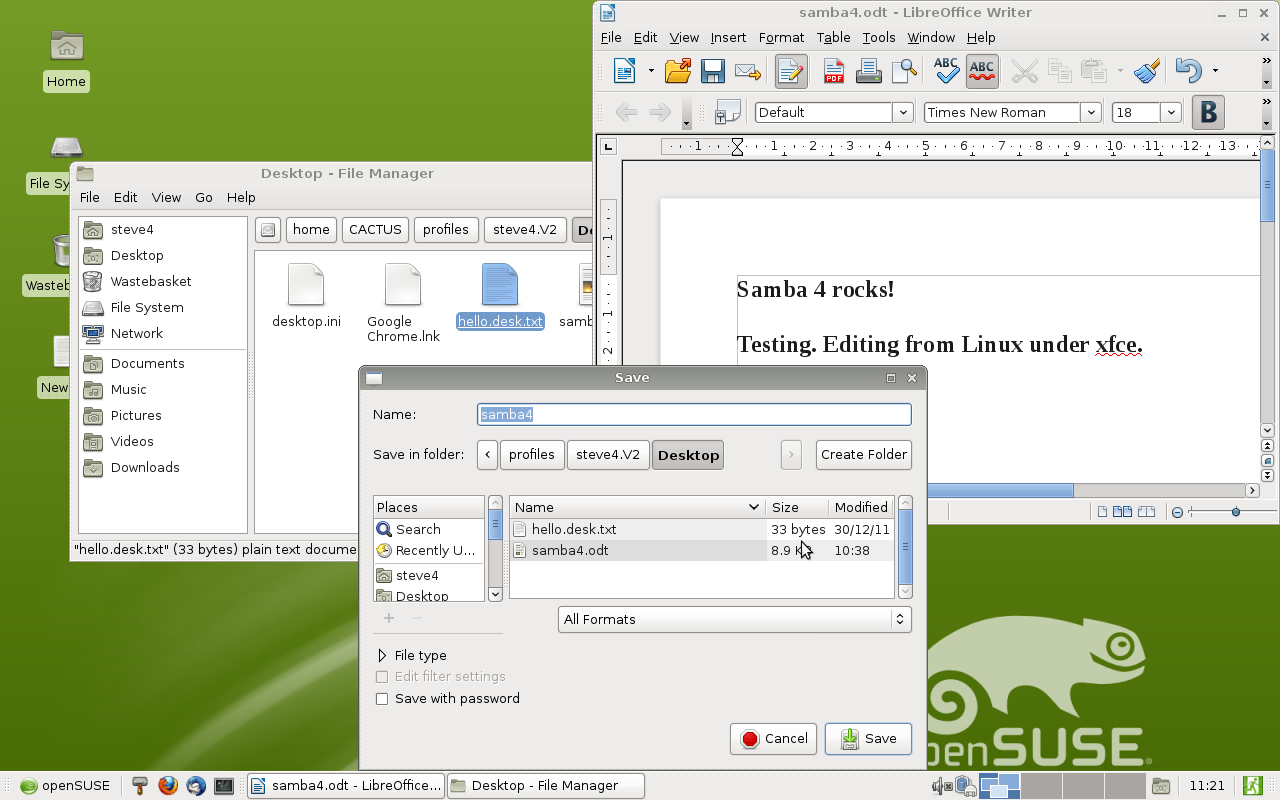Image resolution: width=1280 pixels, height=800 pixels.
Task: Open the font size dropdown in Writer
Action: coord(1170,112)
